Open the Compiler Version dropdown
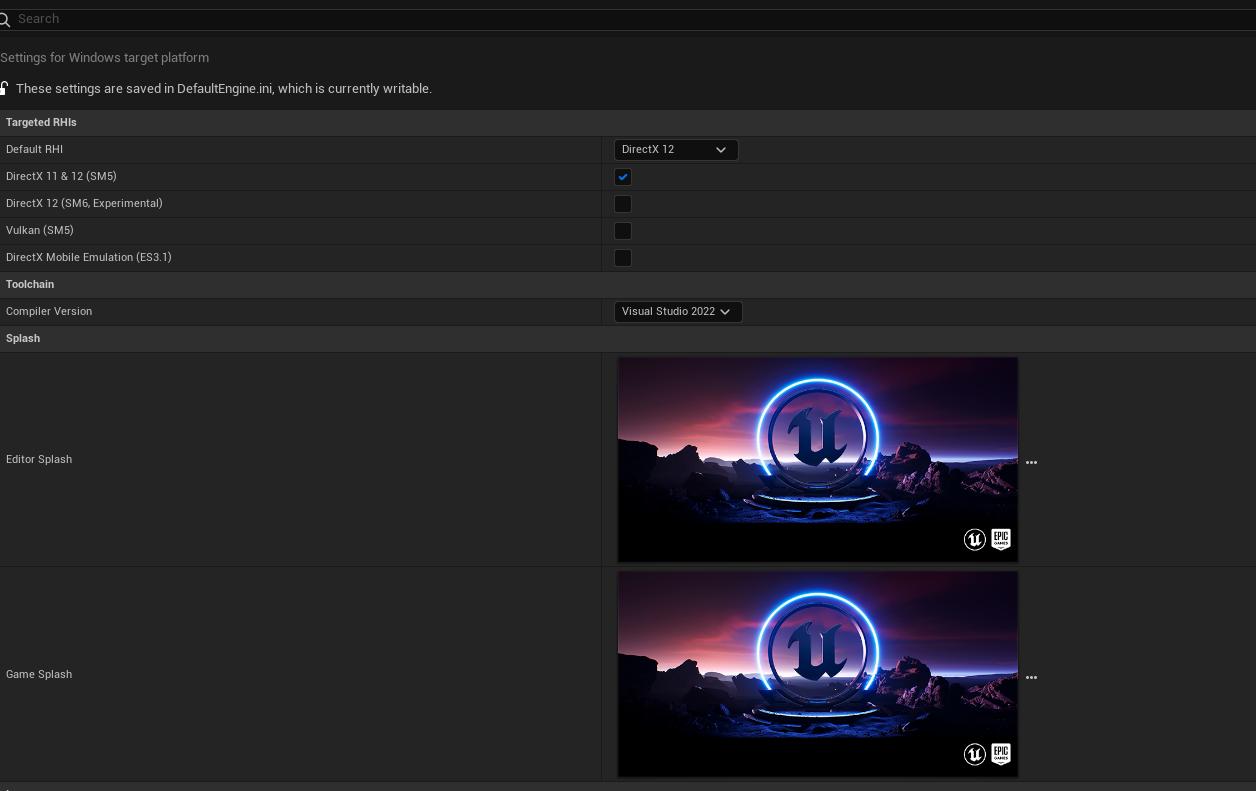The image size is (1256, 791). [678, 312]
